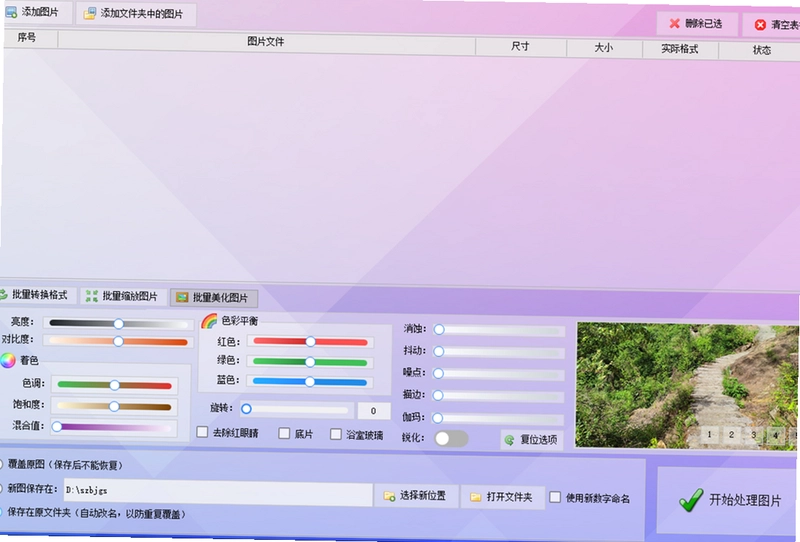Click the 绿色 balance slider

click(310, 362)
